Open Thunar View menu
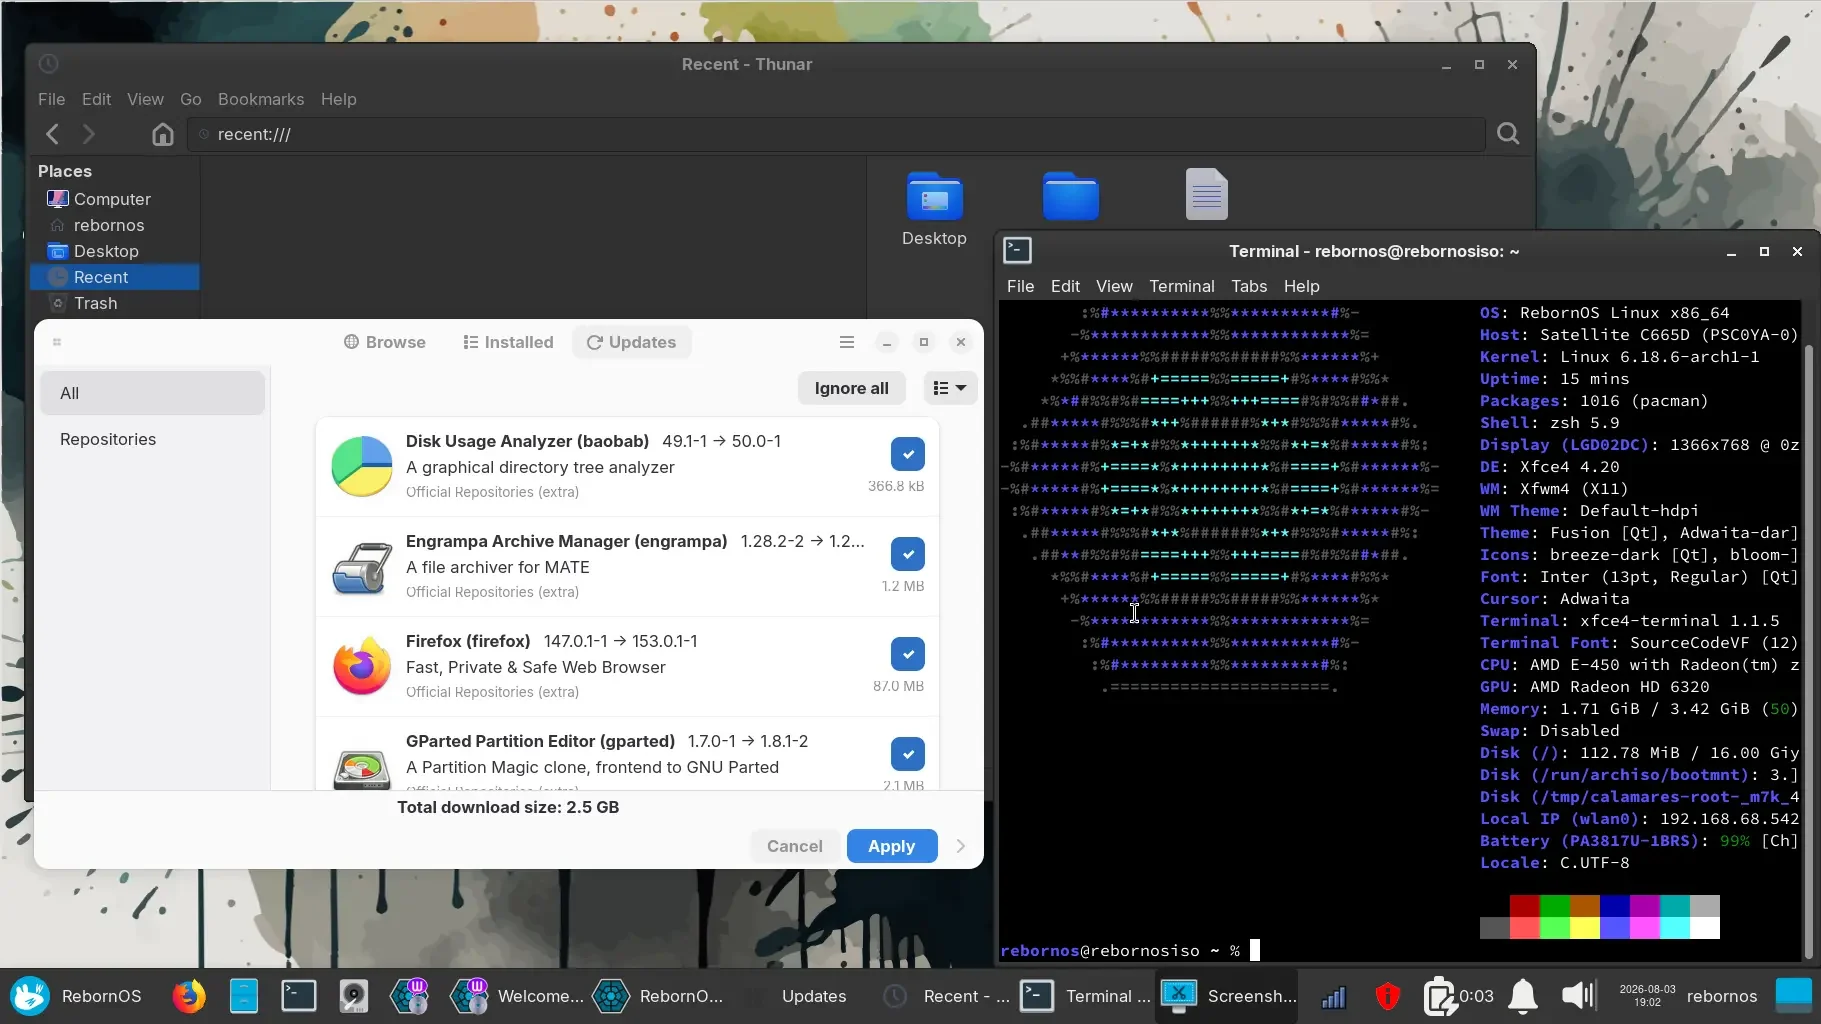Viewport: 1821px width, 1024px height. [145, 99]
